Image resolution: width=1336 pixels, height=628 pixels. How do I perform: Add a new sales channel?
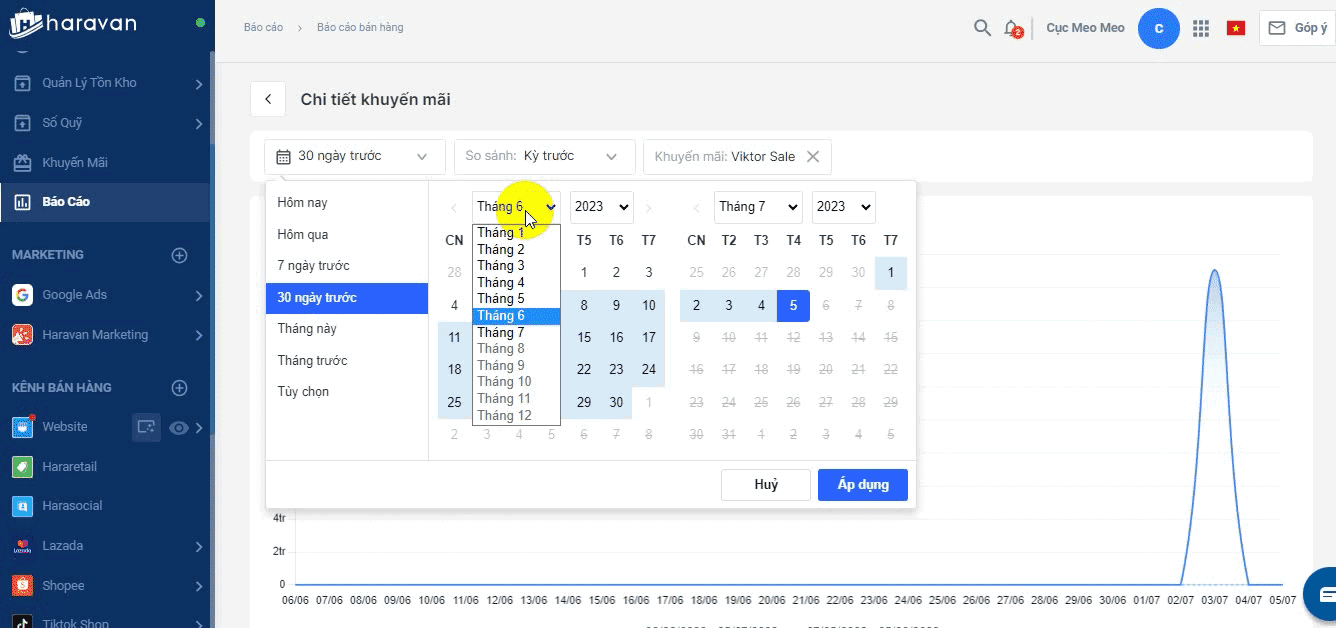pos(180,388)
